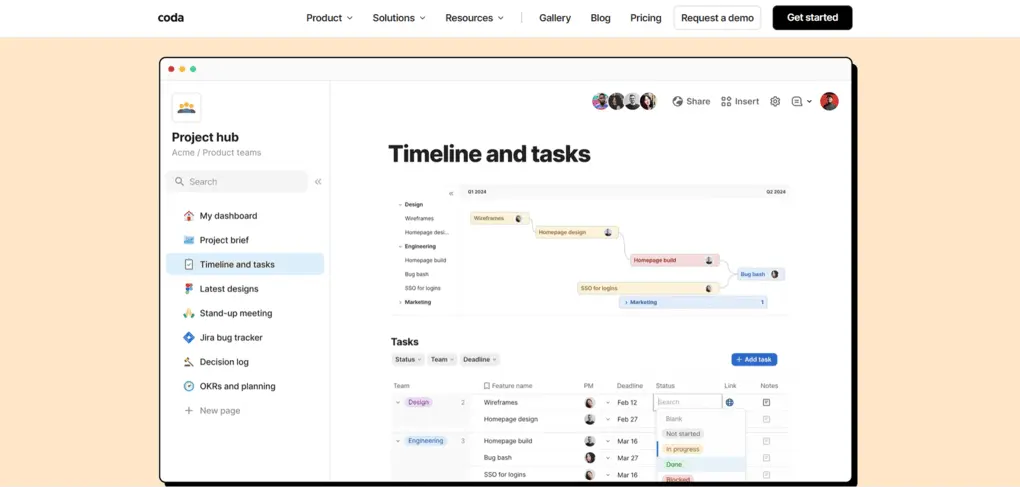This screenshot has height=487, width=1020.
Task: Open the Solutions menu
Action: click(x=399, y=18)
